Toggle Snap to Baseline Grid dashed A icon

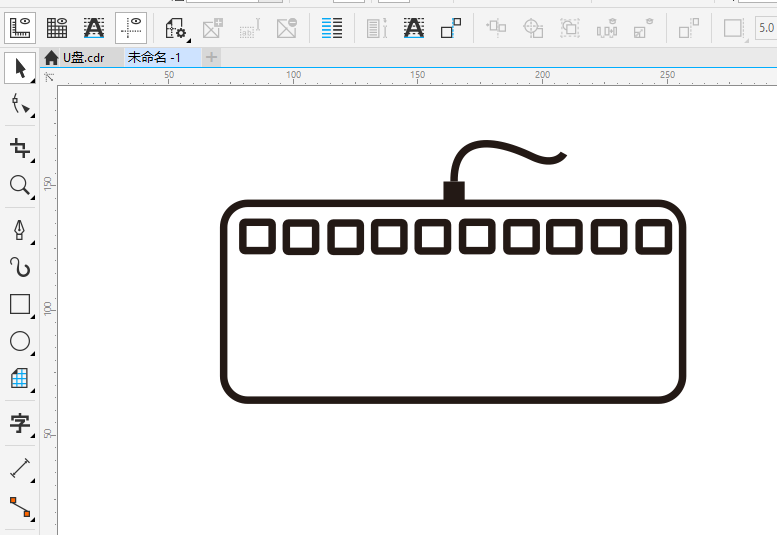[414, 28]
